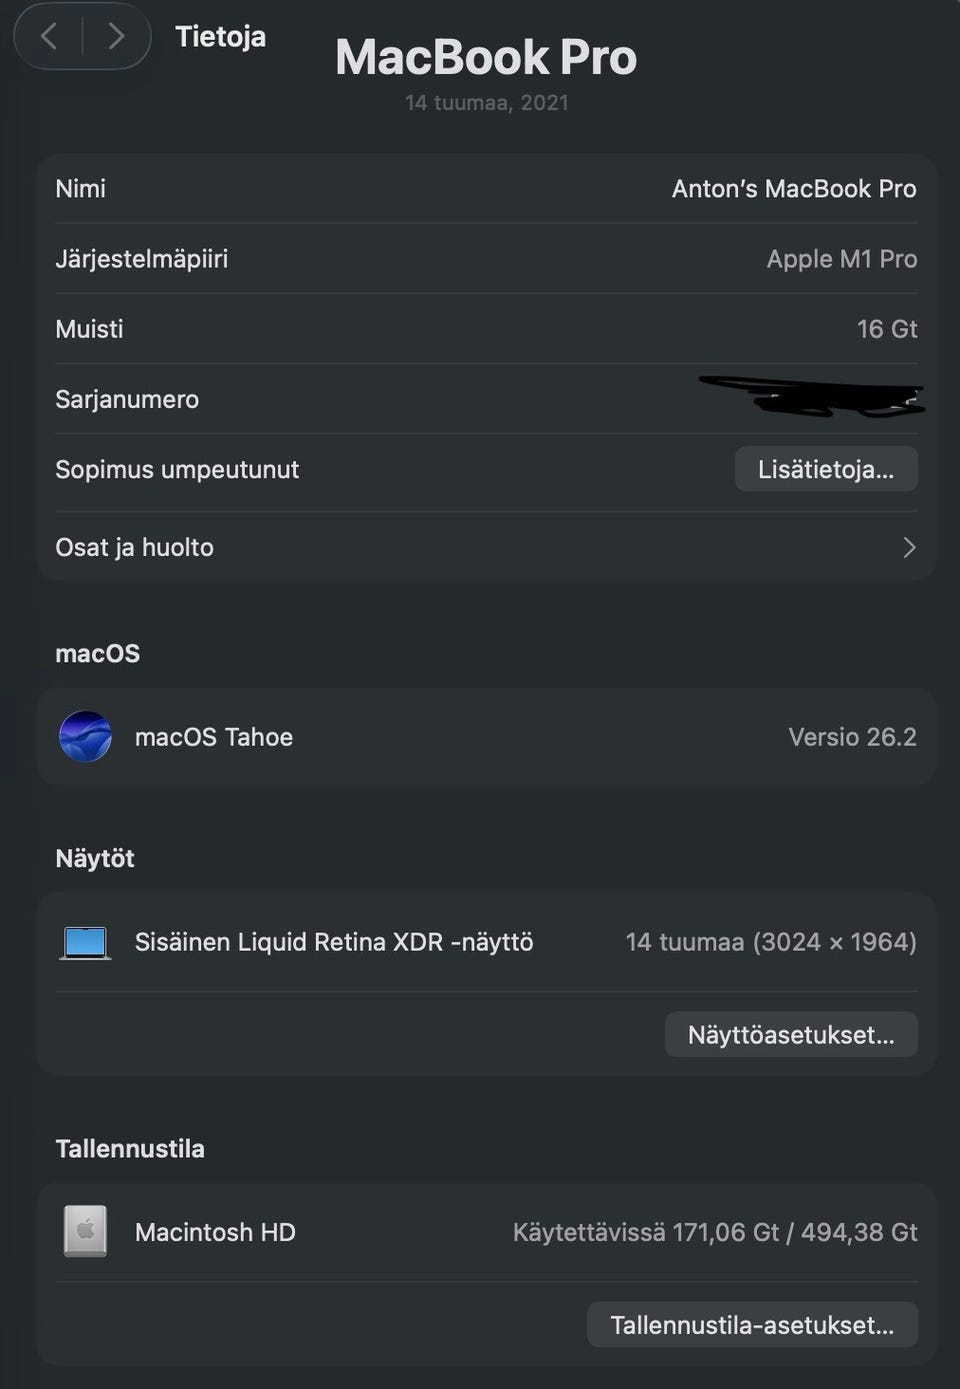Screen dimensions: 960x1389
Task: Select the computer name Anton's MacBook Pro
Action: [794, 189]
